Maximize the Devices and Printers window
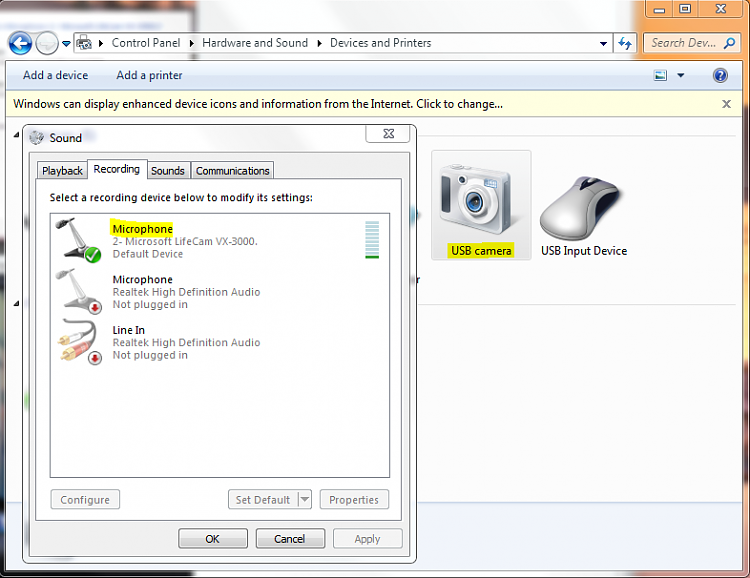 (x=685, y=9)
